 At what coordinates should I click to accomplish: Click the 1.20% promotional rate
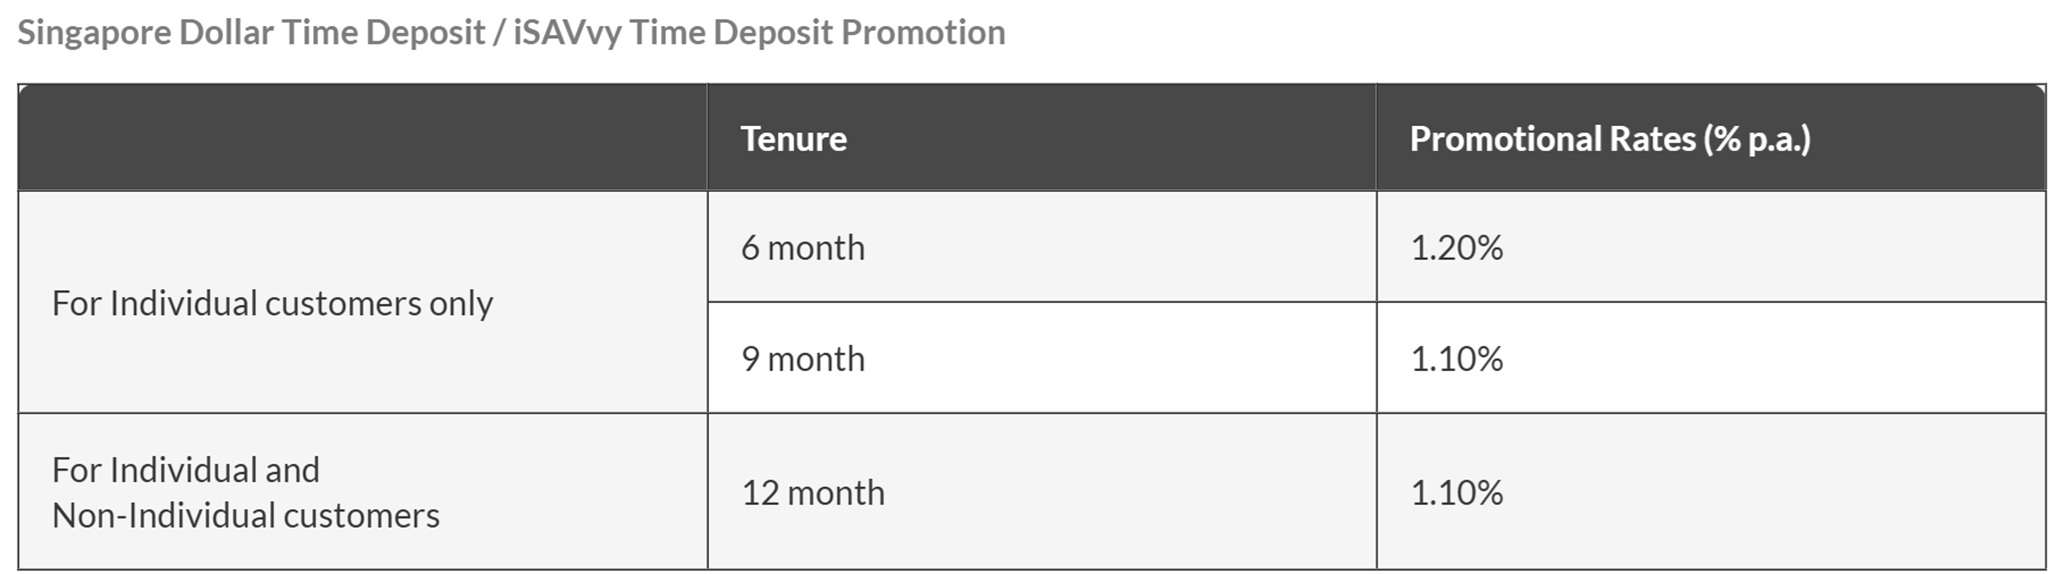pyautogui.click(x=1456, y=248)
